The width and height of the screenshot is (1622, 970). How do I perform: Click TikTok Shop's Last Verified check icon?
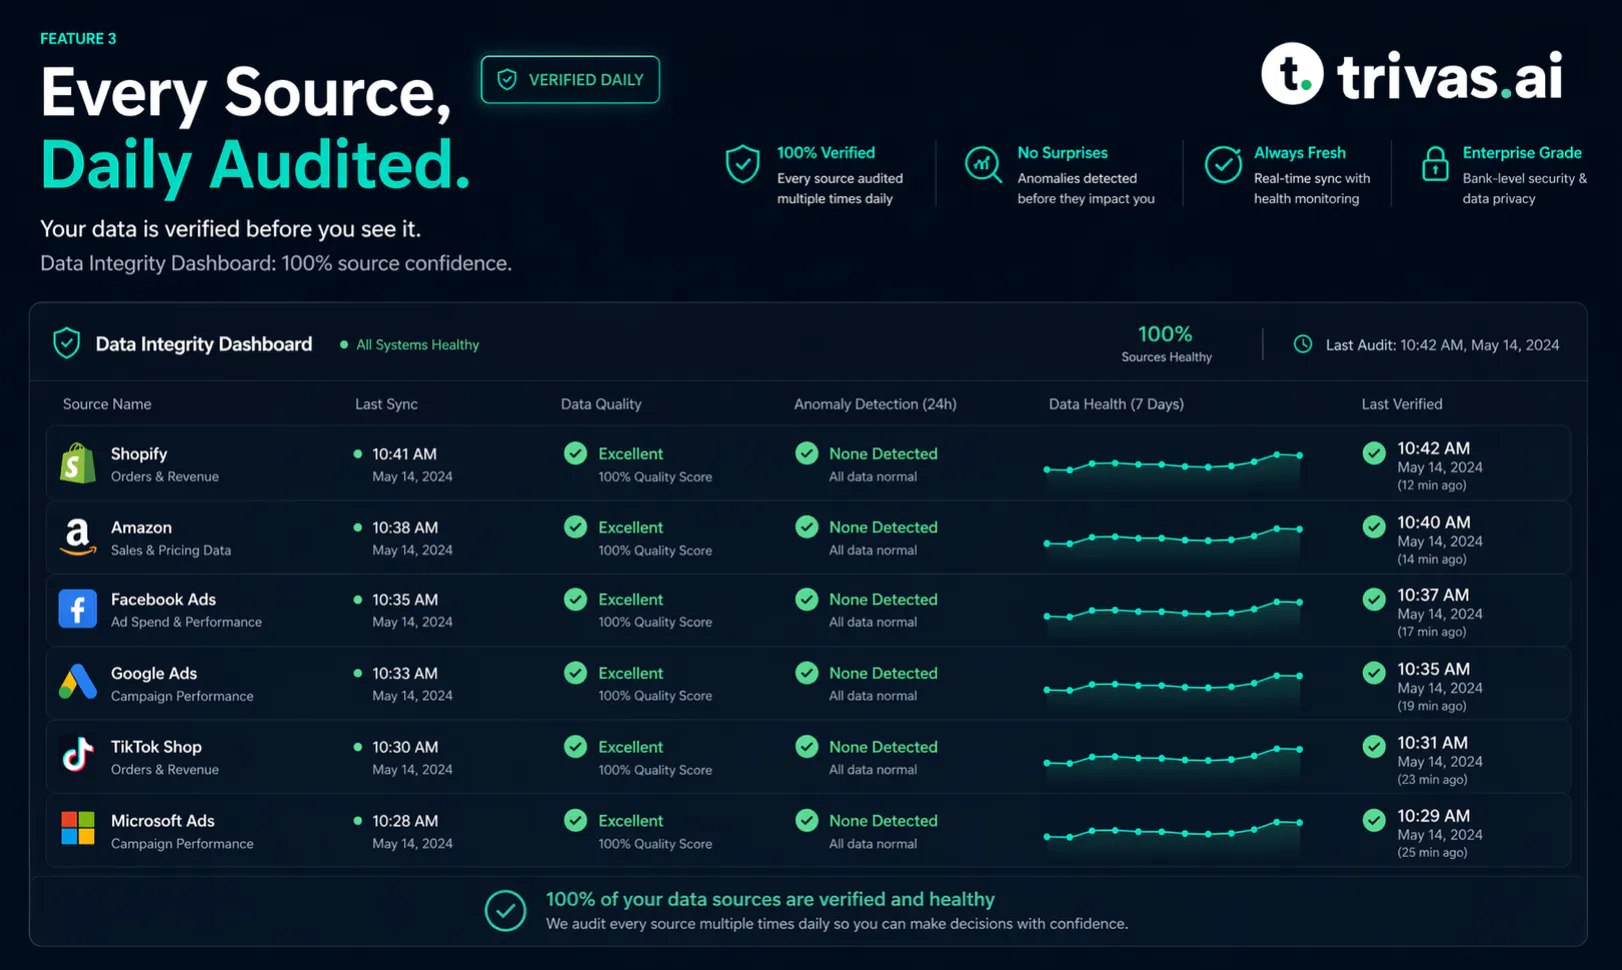click(x=1374, y=746)
